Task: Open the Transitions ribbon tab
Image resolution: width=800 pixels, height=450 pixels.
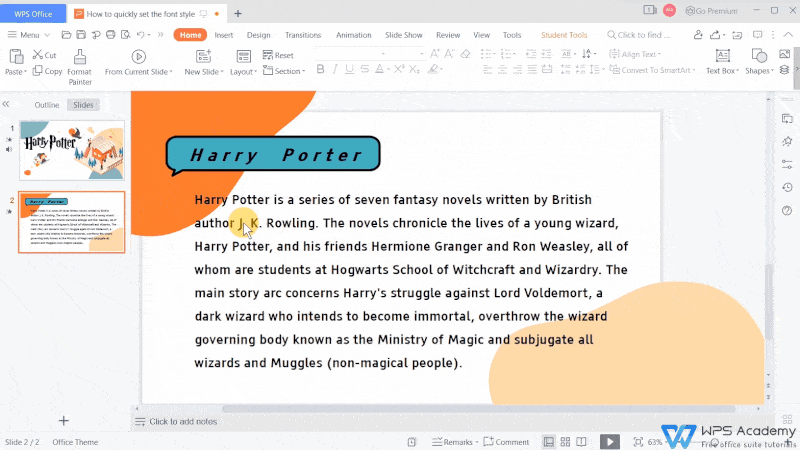Action: click(303, 35)
